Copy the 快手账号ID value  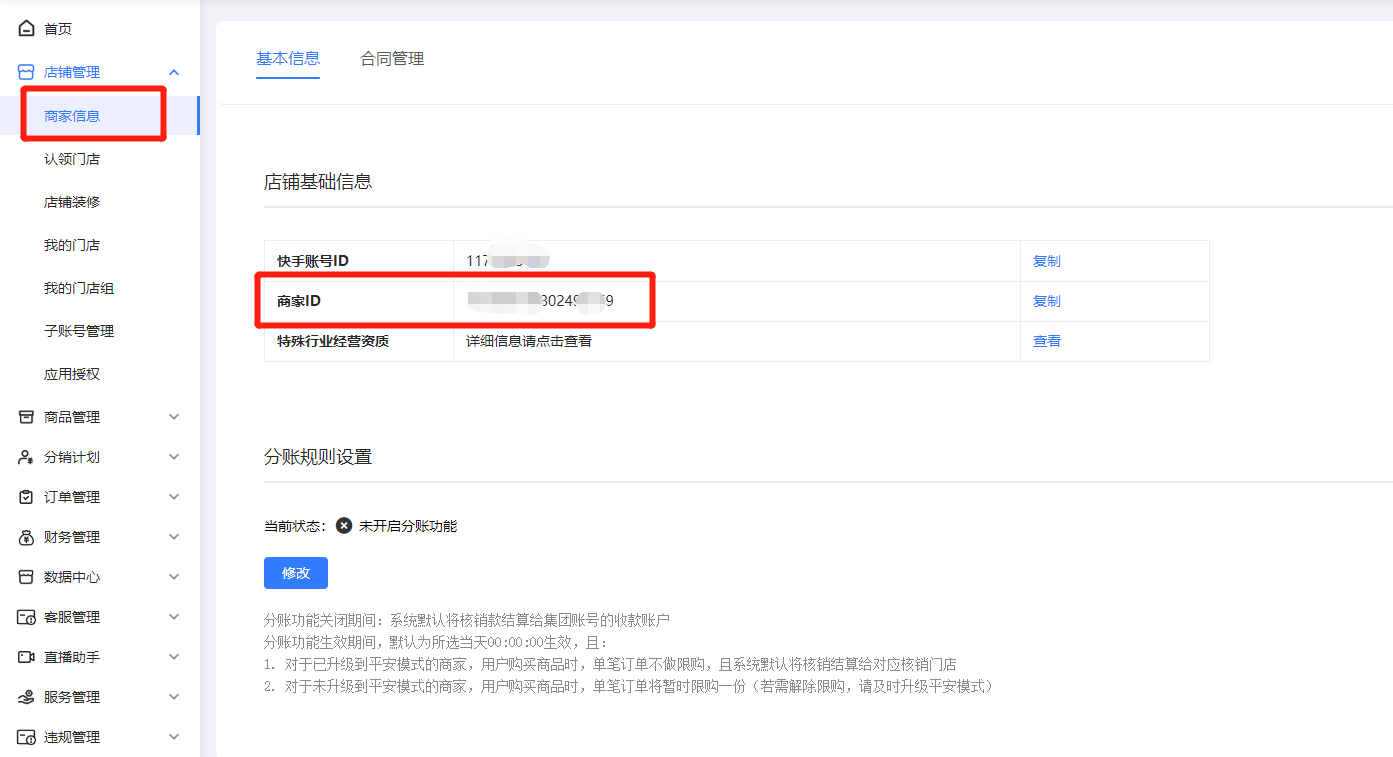coord(1046,261)
